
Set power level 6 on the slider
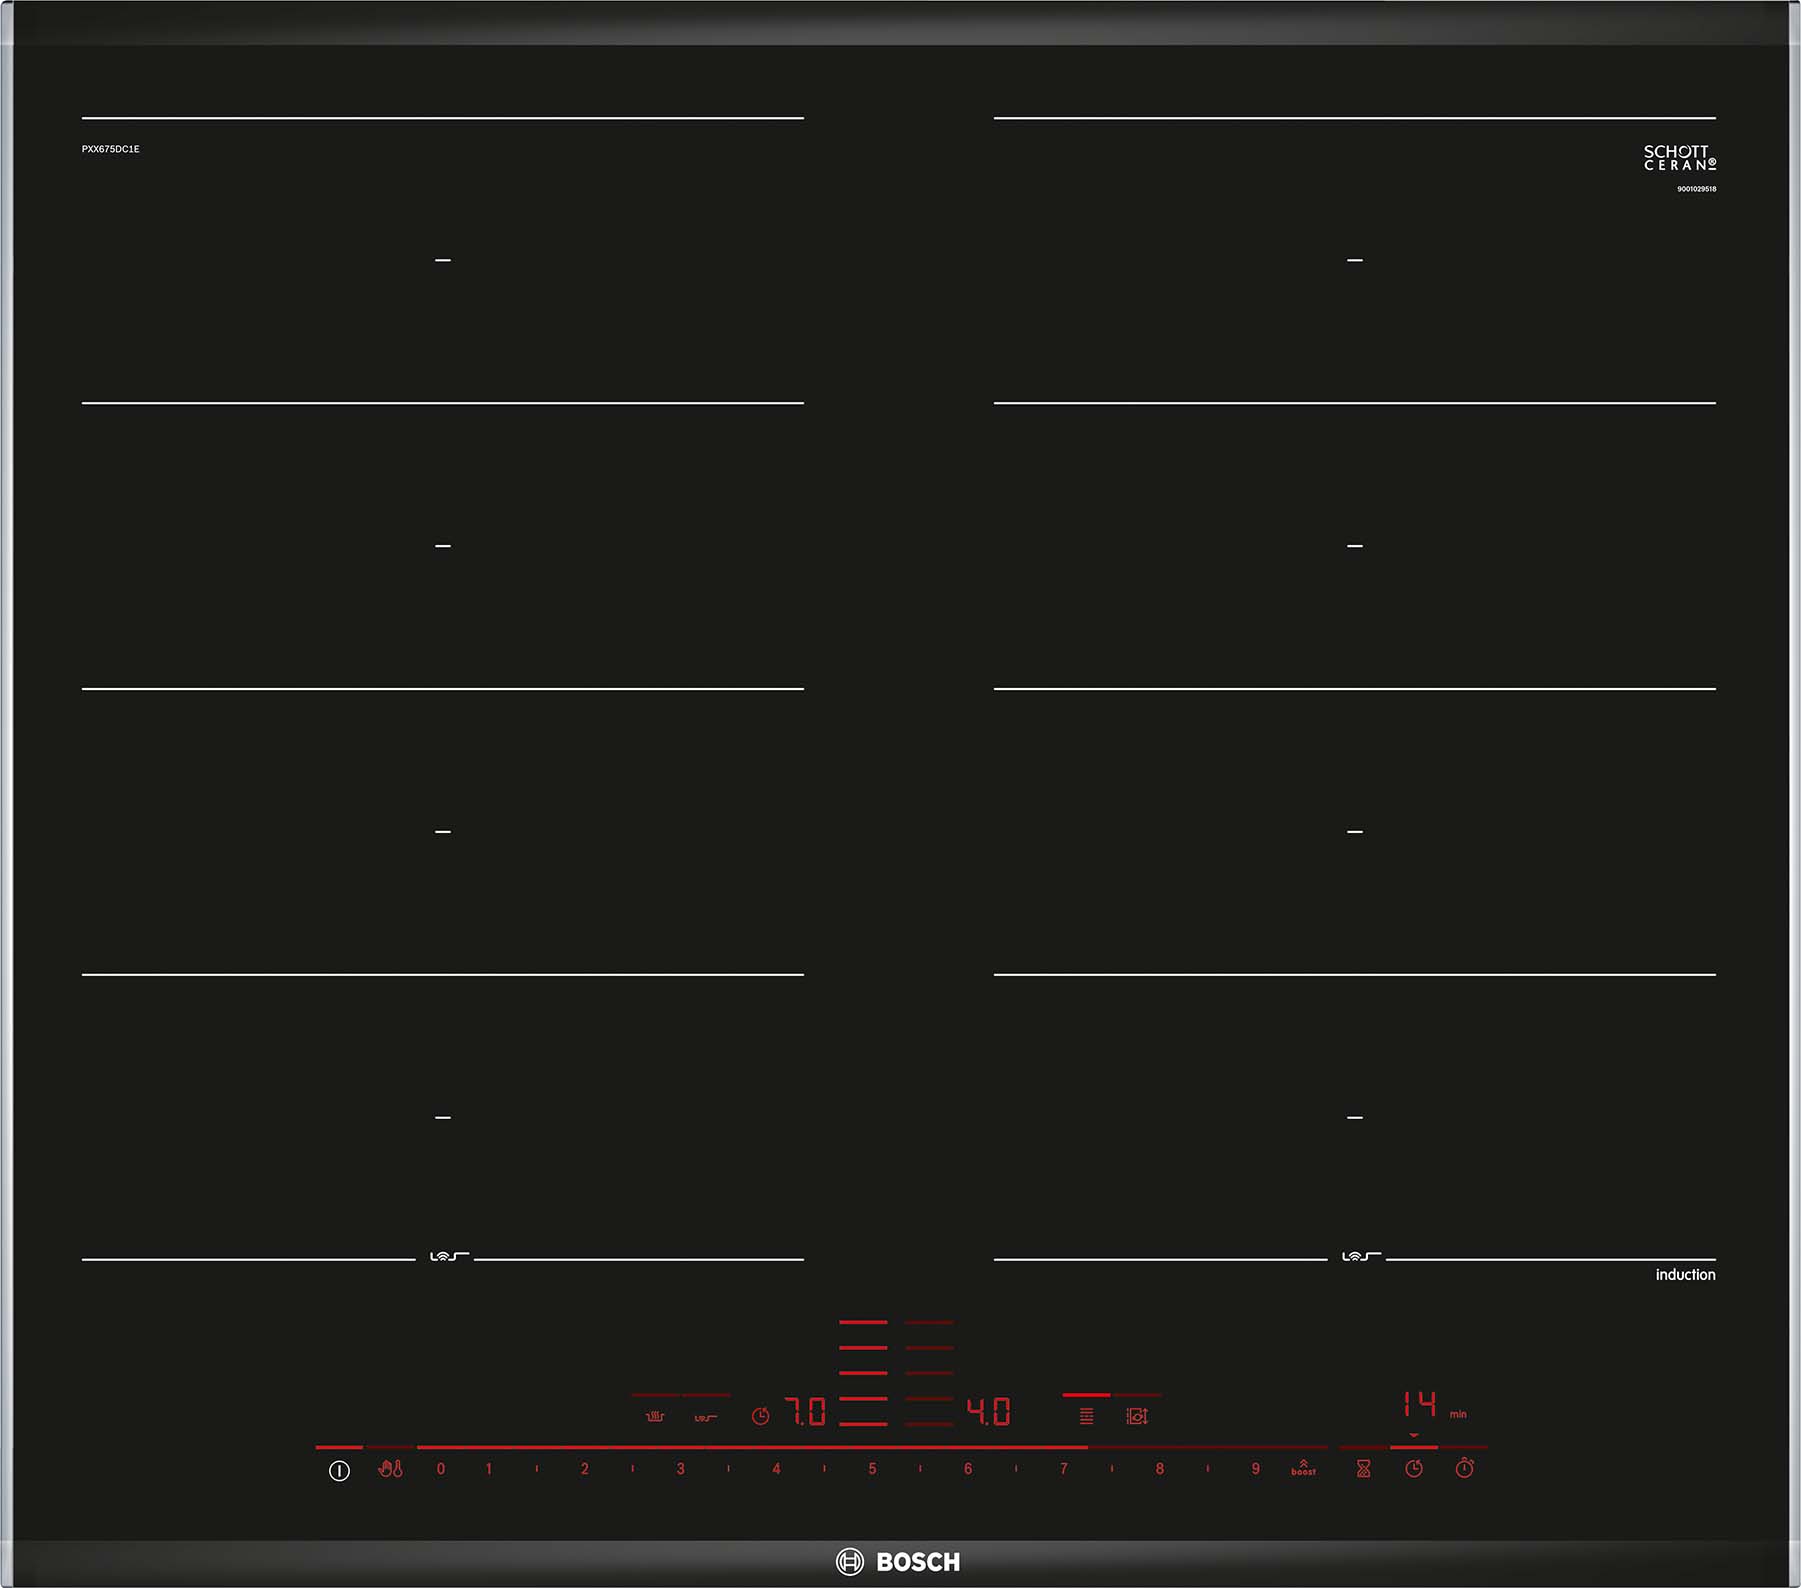[x=968, y=1469]
